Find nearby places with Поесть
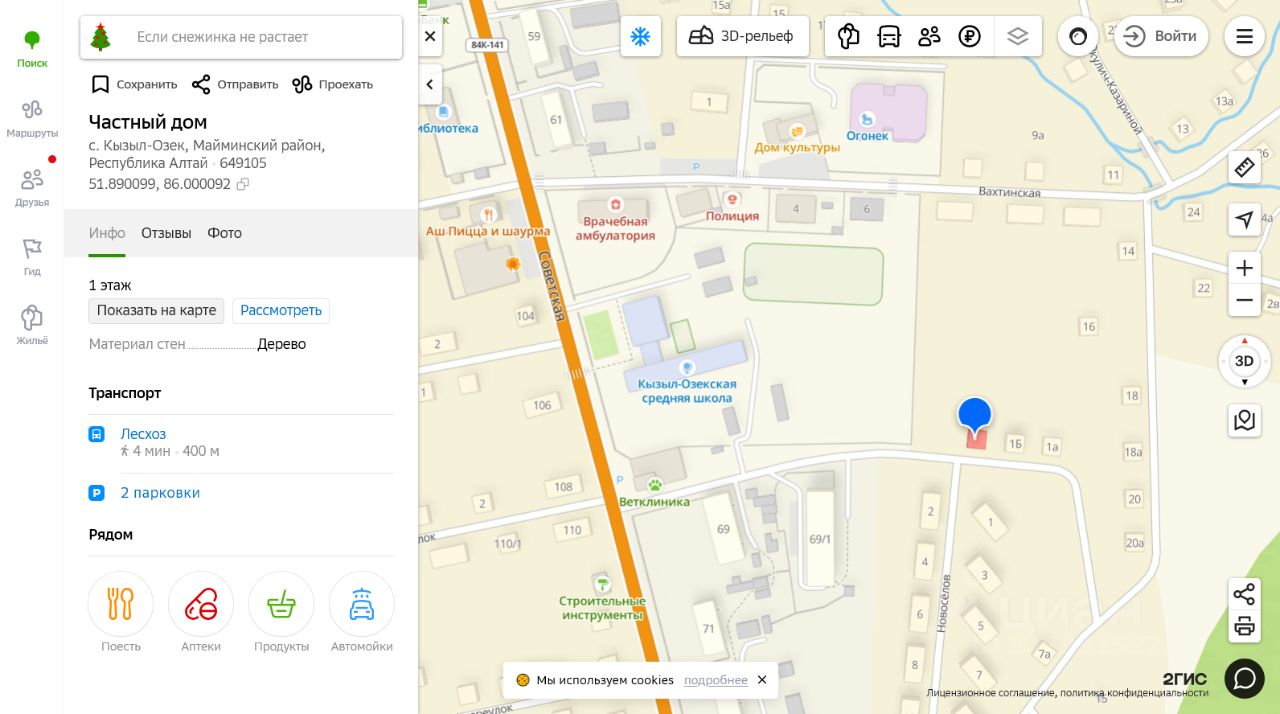 (x=121, y=613)
